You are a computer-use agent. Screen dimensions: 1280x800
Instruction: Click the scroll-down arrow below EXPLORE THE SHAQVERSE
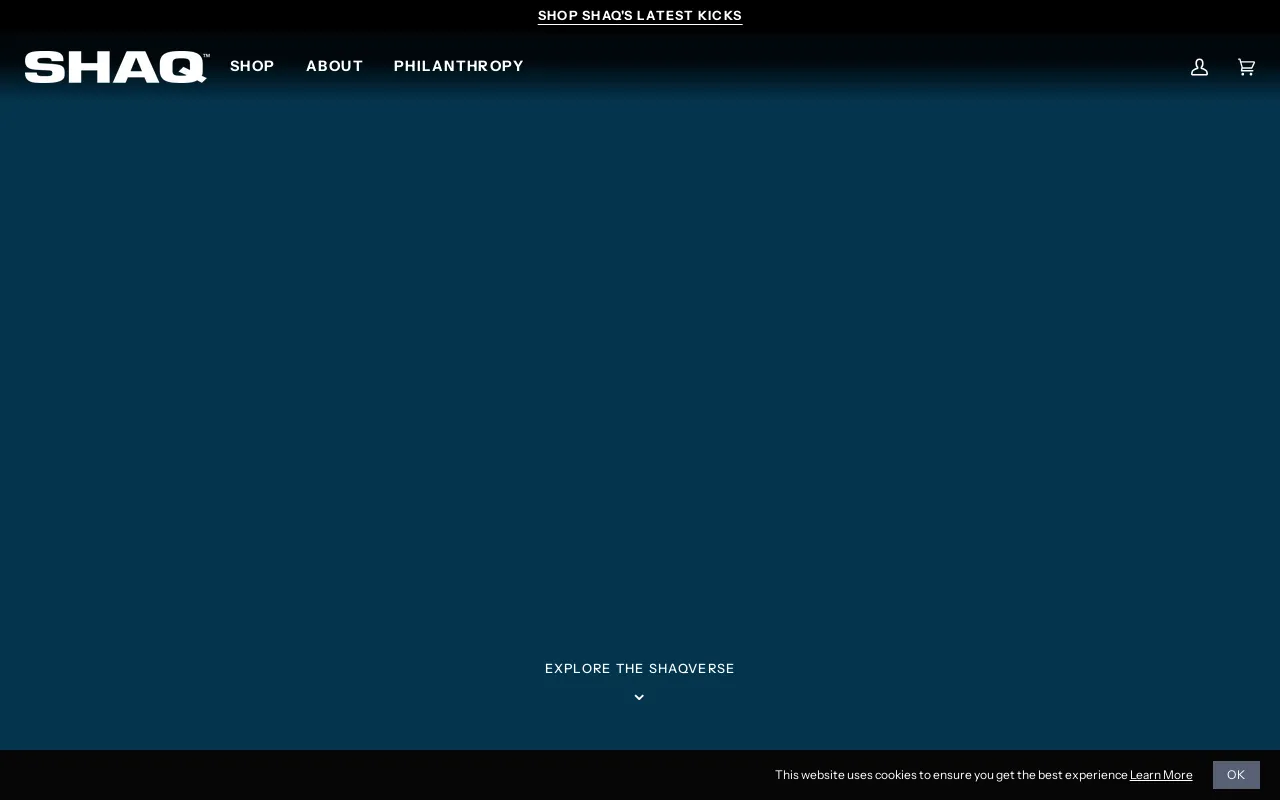639,697
